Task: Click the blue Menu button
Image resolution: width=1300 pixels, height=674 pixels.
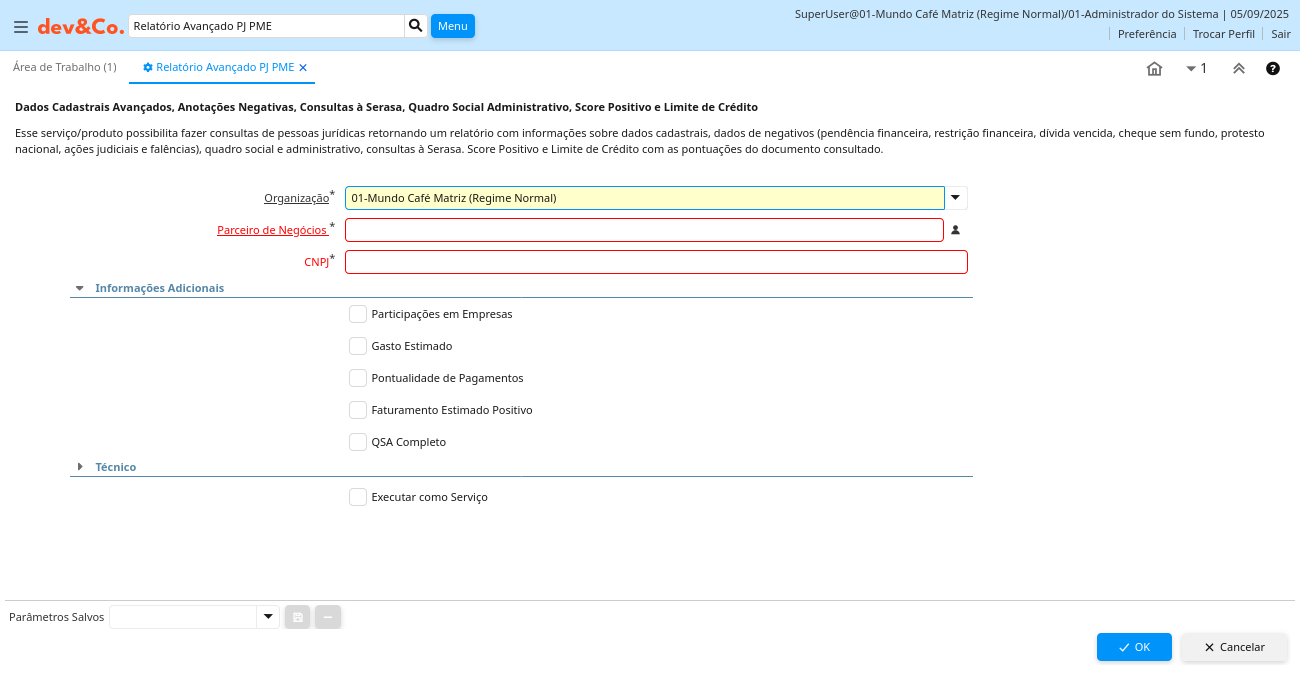Action: [x=453, y=26]
